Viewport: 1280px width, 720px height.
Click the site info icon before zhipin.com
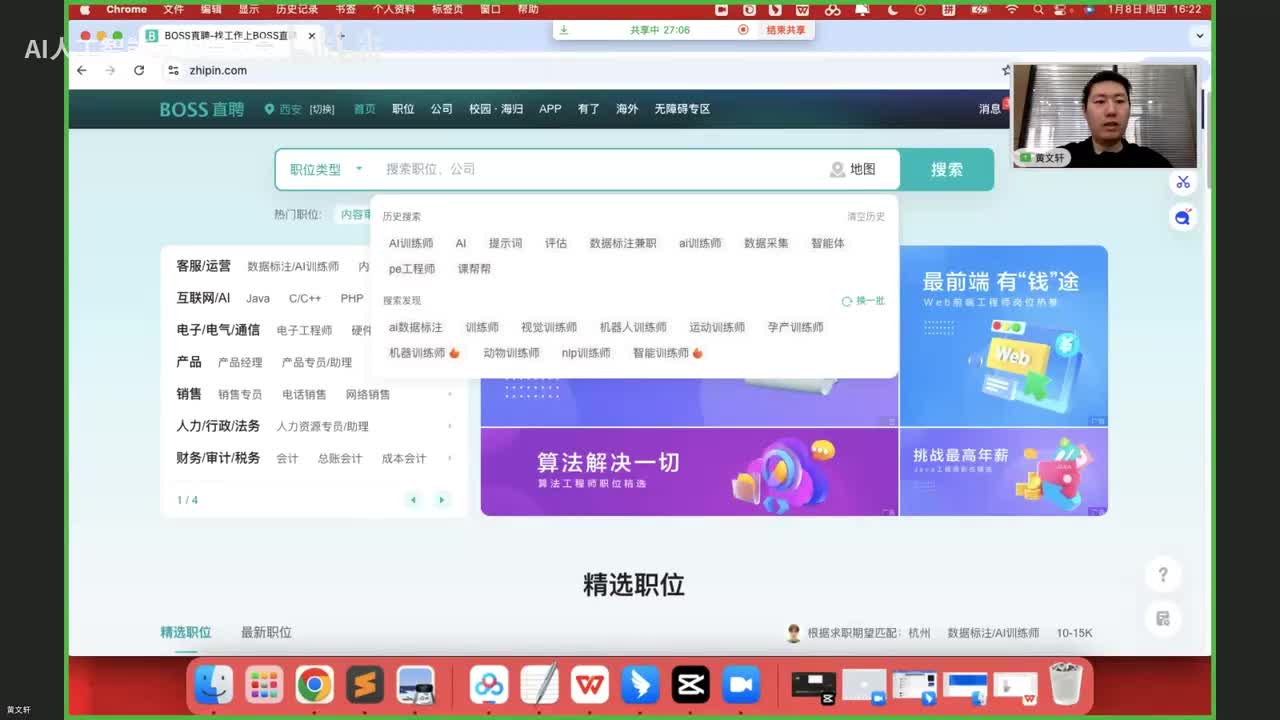tap(173, 70)
